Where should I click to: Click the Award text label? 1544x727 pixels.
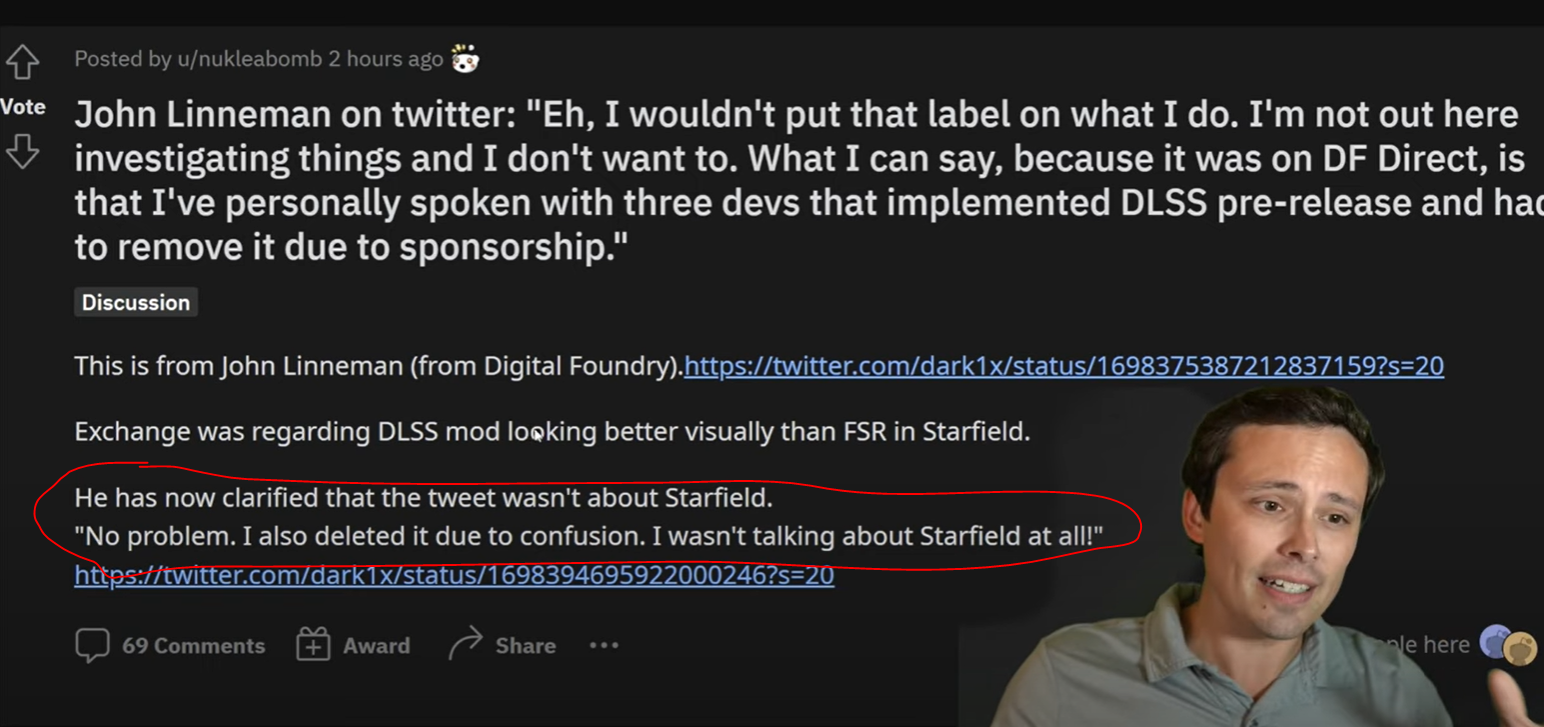pos(376,646)
